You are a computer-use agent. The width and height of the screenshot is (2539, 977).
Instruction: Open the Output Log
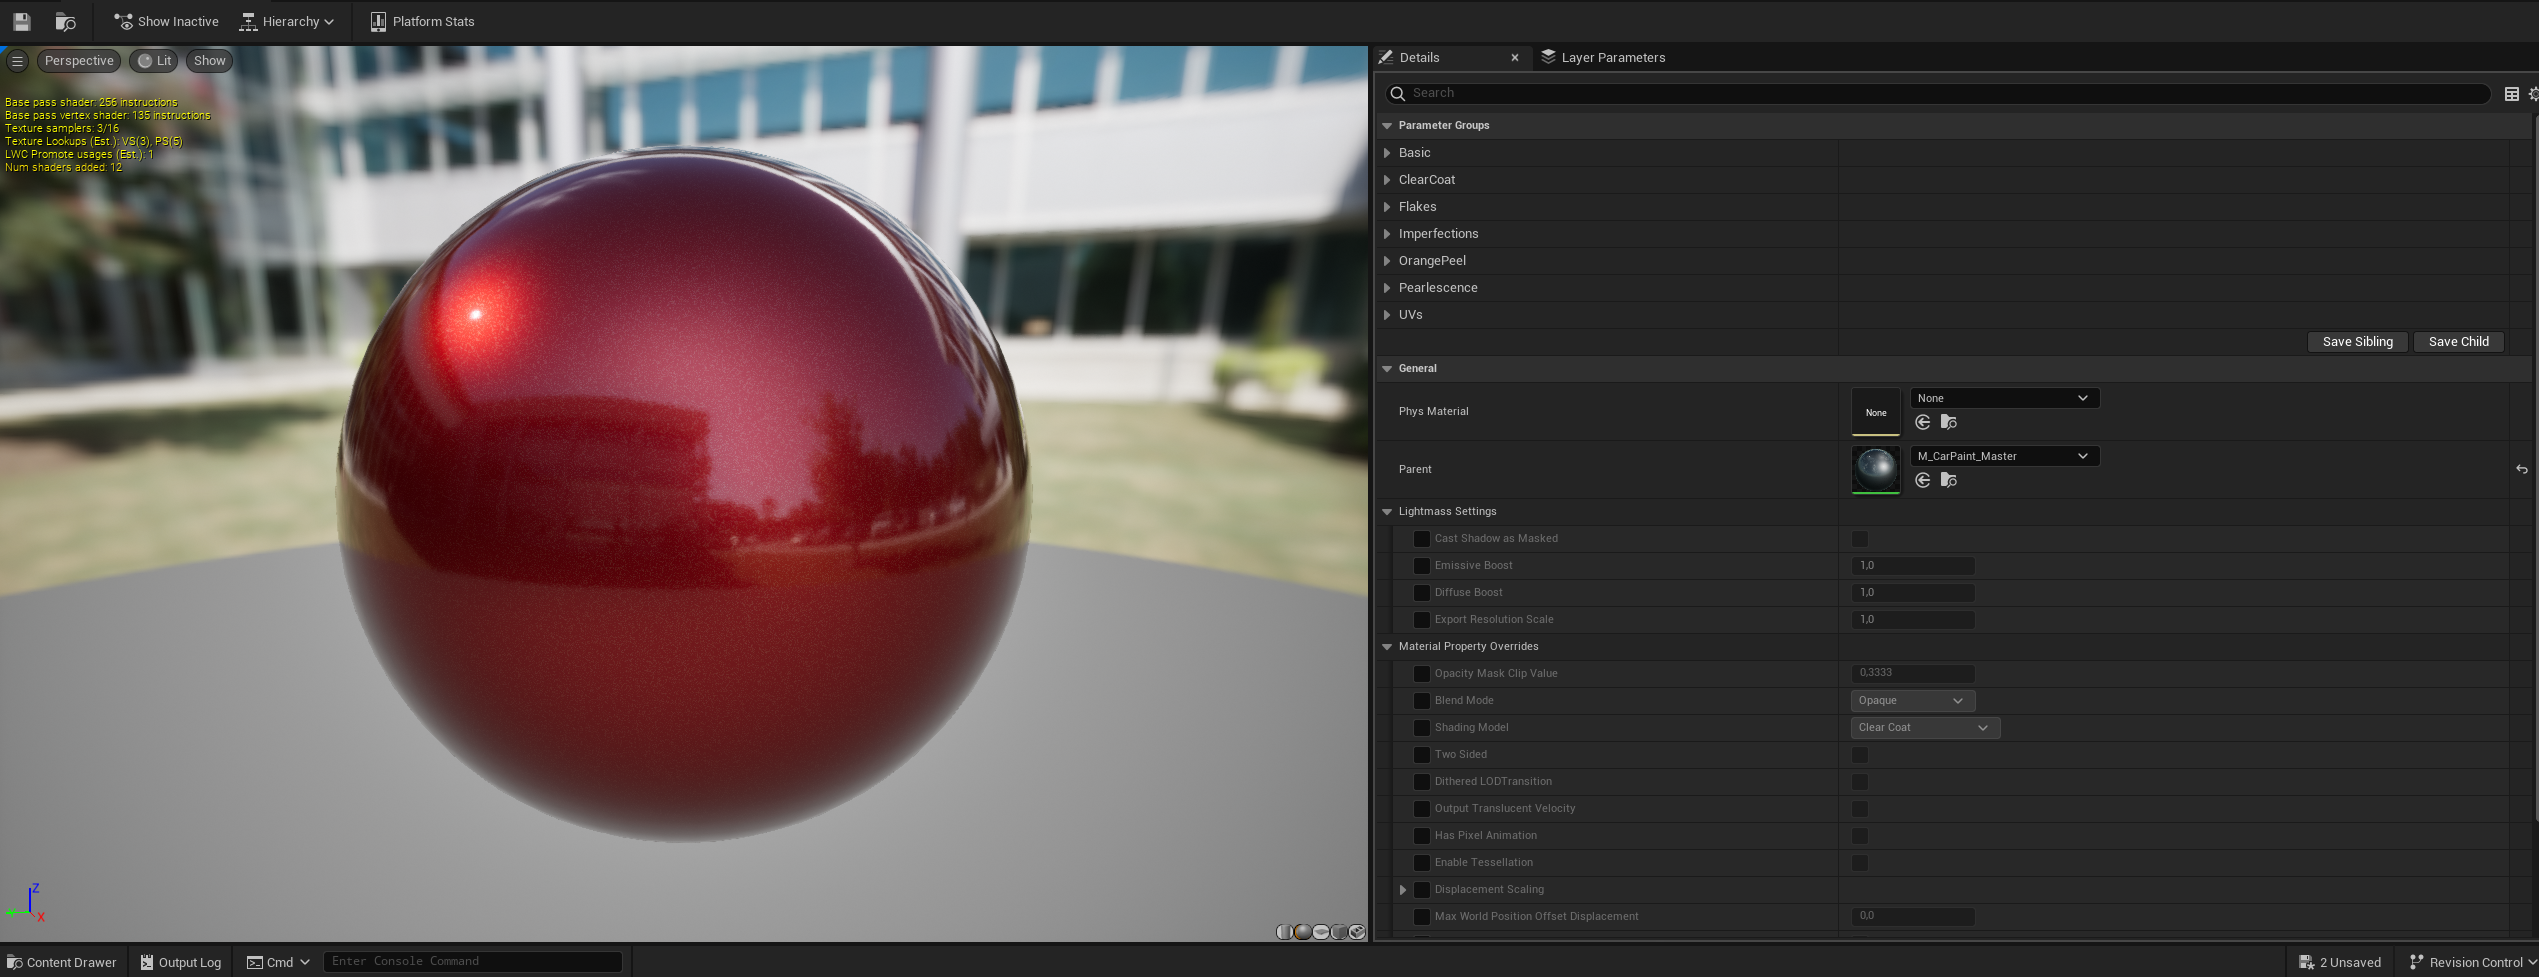click(180, 962)
